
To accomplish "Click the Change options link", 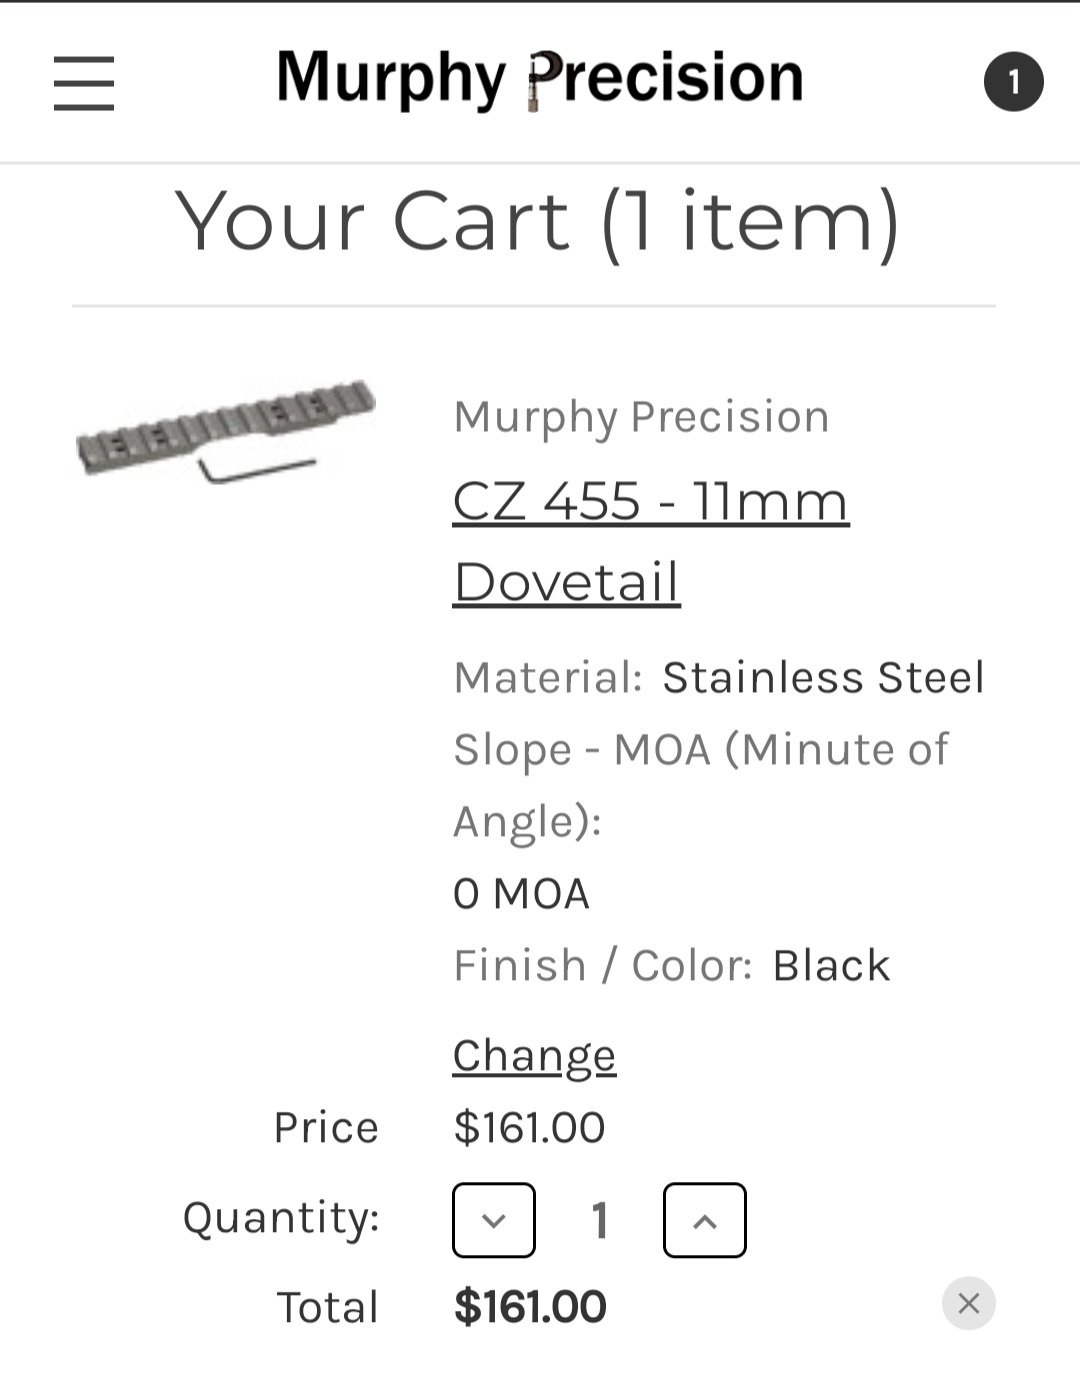I will pos(534,1055).
